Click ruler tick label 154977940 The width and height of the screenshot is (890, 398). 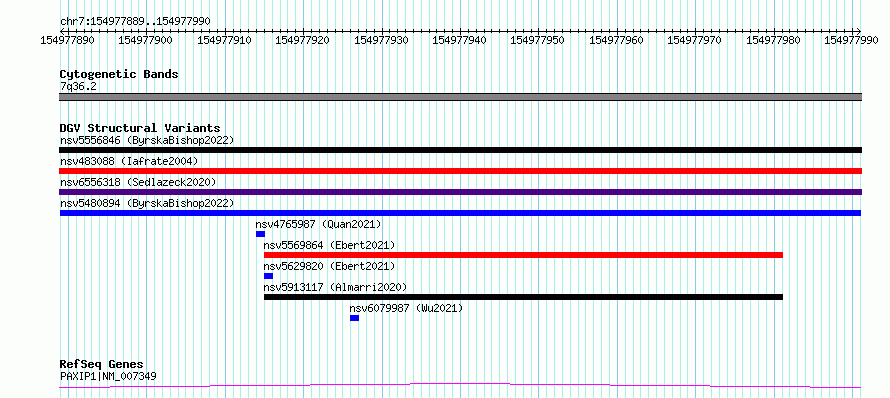[x=459, y=40]
